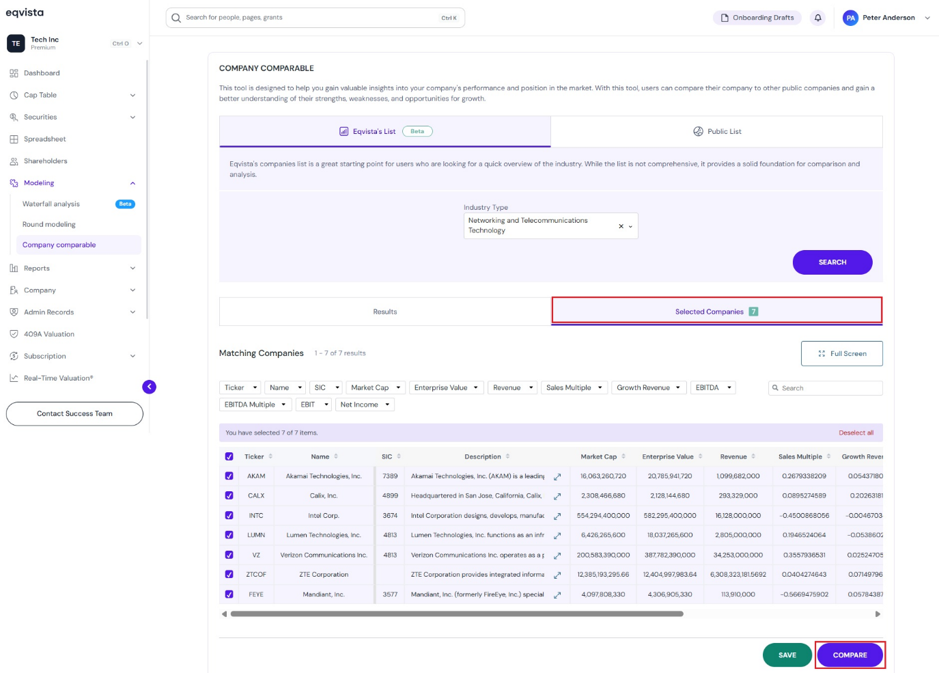Screen dimensions: 939x673
Task: Click the Deselect all link
Action: 856,433
